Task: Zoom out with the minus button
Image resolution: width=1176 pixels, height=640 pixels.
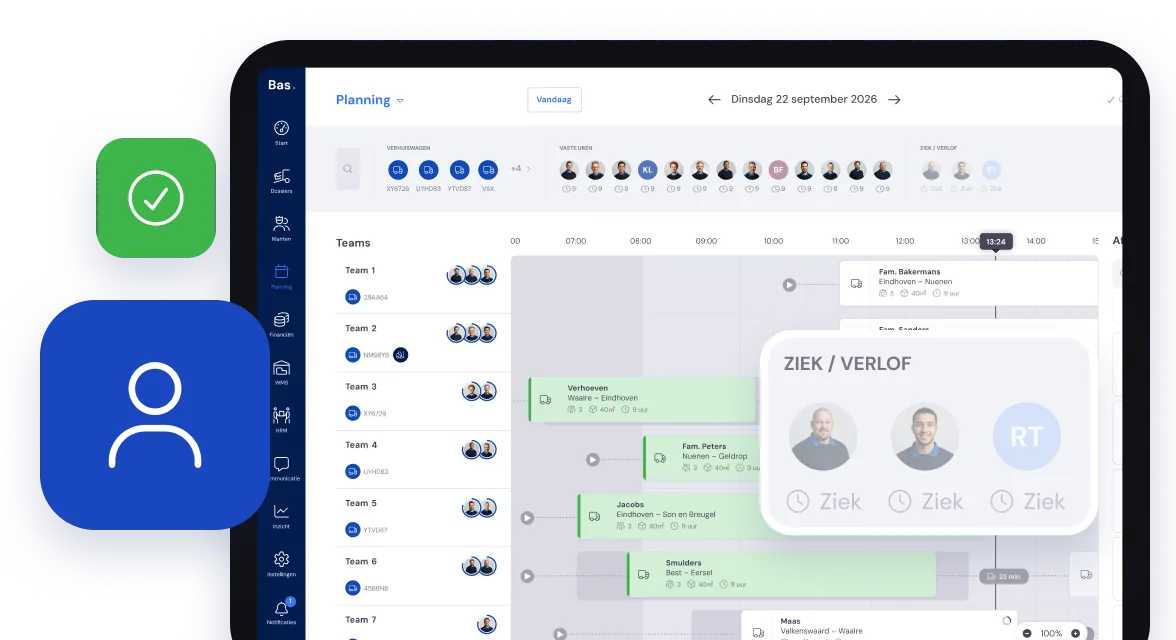Action: pos(1027,633)
